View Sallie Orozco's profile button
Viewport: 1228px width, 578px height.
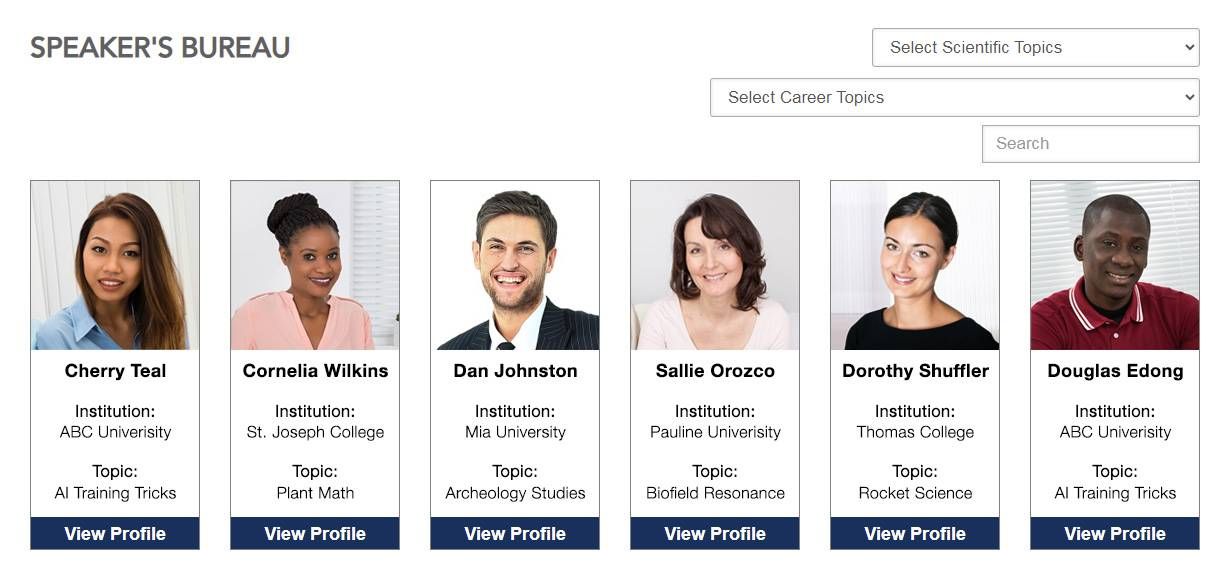(x=715, y=533)
